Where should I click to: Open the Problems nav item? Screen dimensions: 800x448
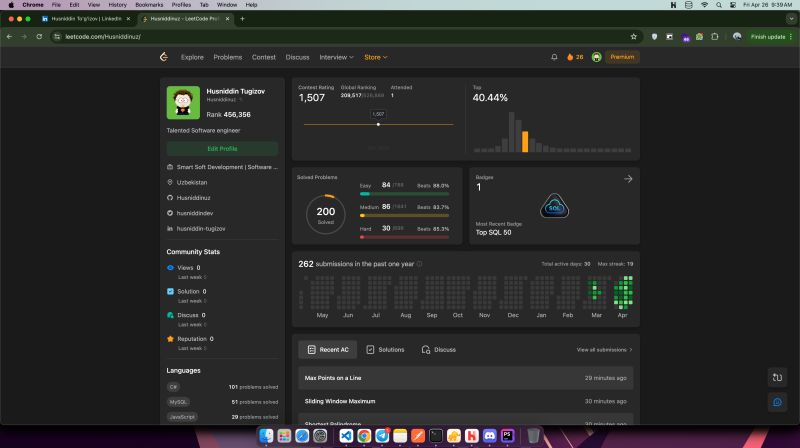click(x=228, y=57)
